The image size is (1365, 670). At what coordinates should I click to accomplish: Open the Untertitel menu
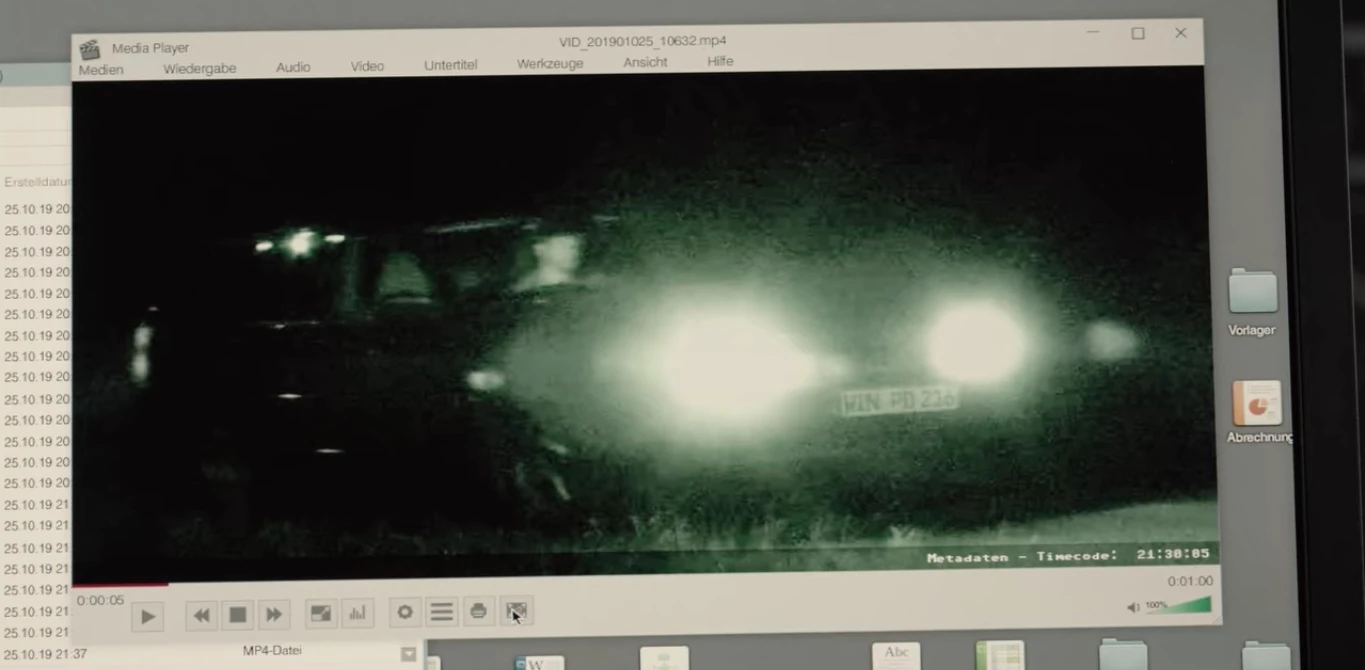(451, 65)
